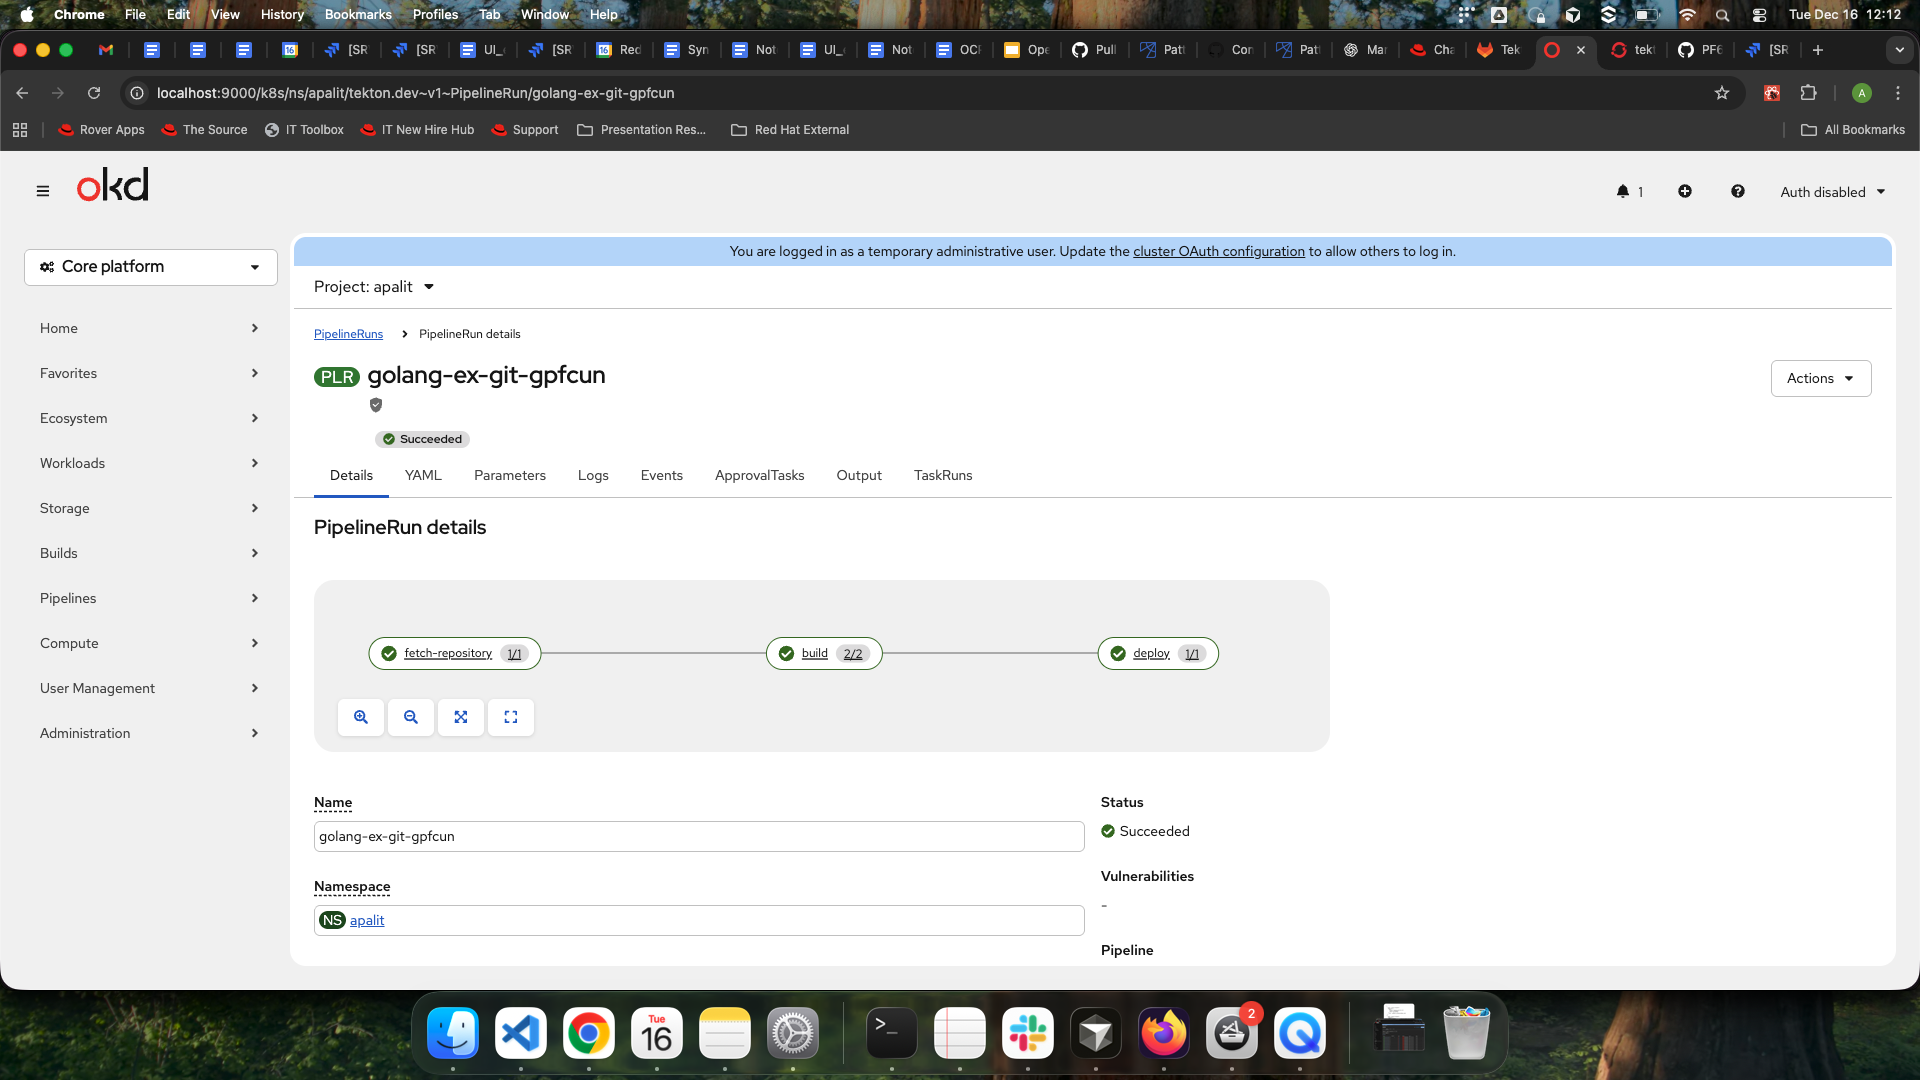Expand the Pipelines navigation section

click(x=150, y=598)
